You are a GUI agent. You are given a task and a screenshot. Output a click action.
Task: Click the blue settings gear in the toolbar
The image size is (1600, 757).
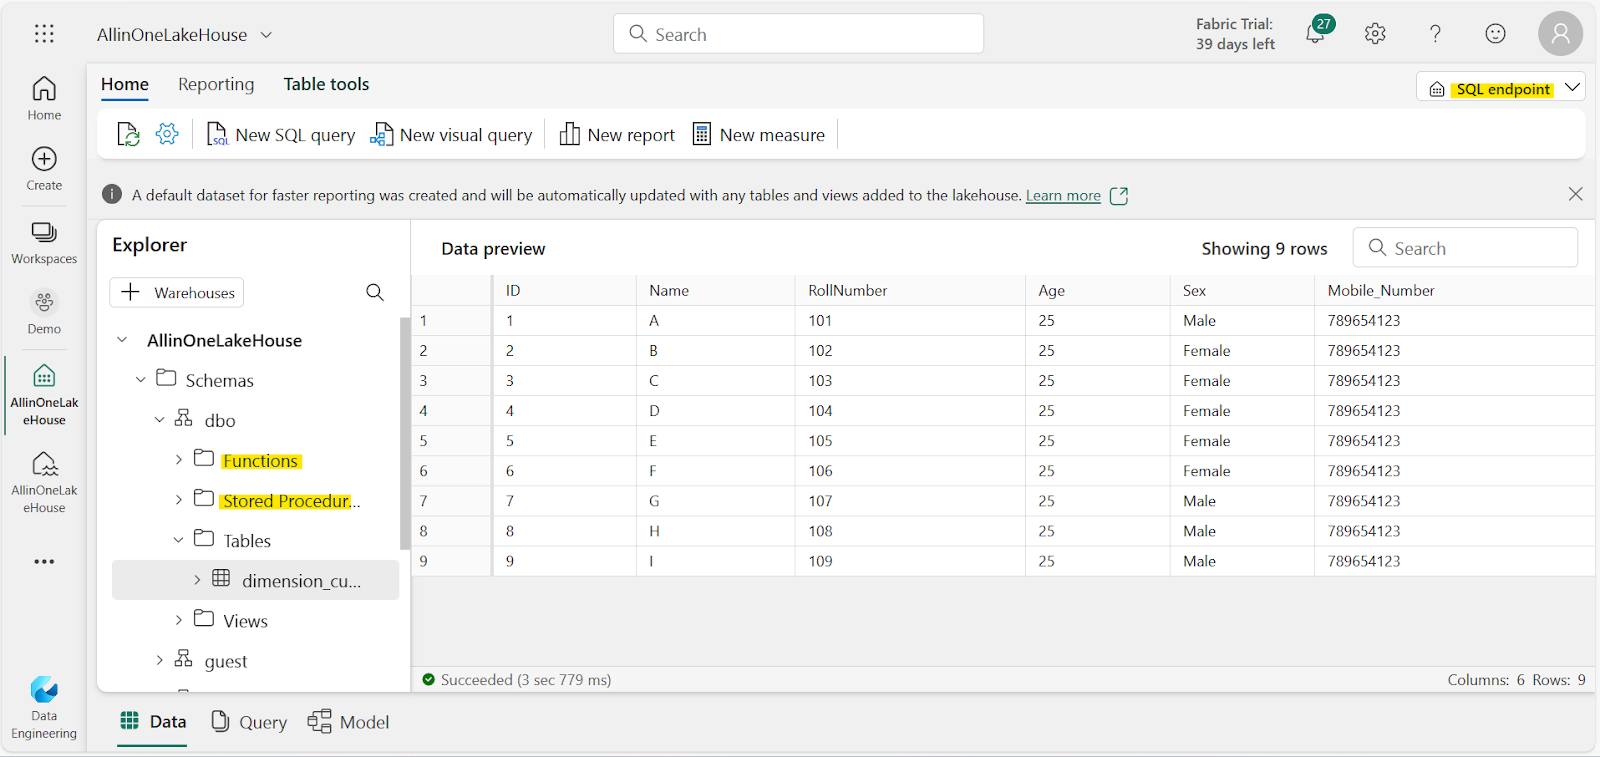[167, 134]
